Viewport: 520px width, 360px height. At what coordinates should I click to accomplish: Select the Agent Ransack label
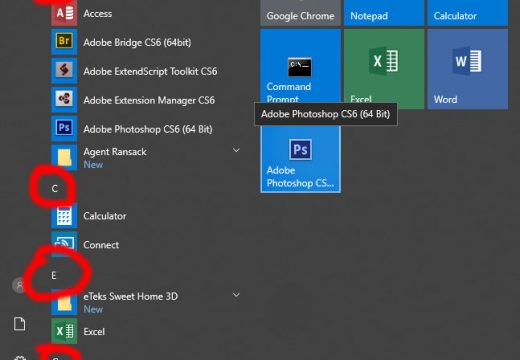(115, 152)
